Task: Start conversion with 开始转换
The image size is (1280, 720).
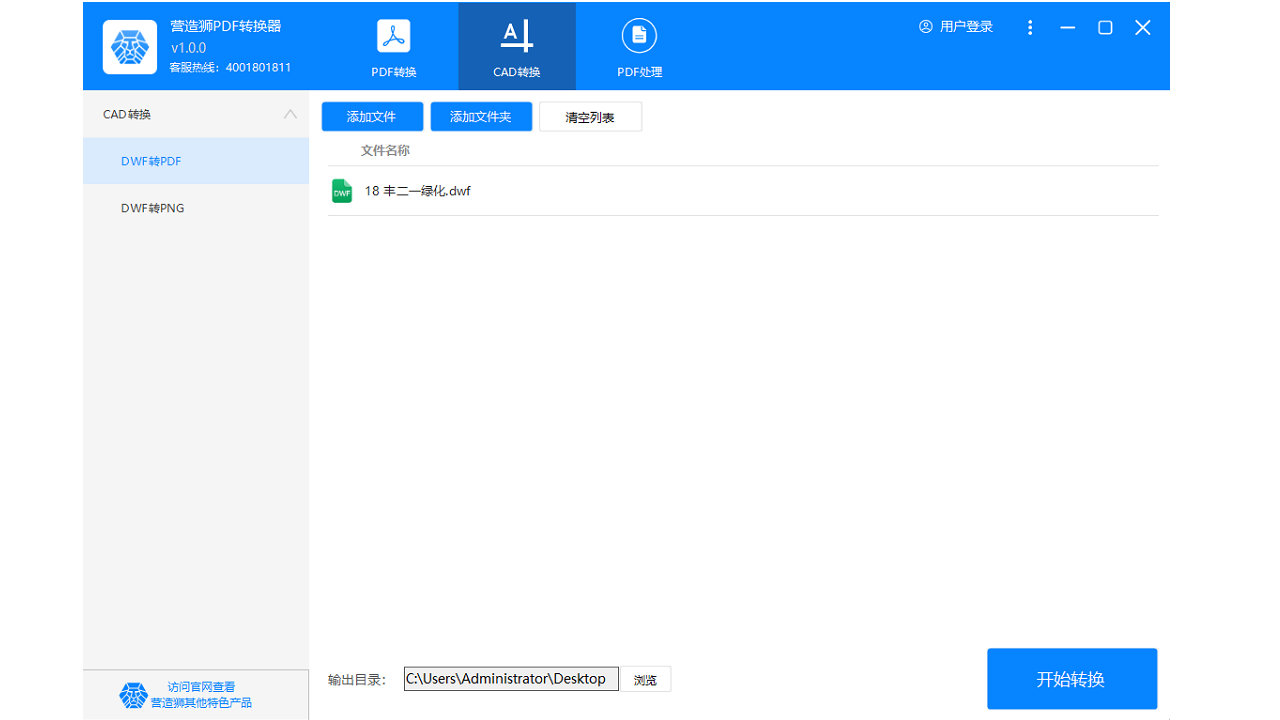Action: tap(1071, 678)
